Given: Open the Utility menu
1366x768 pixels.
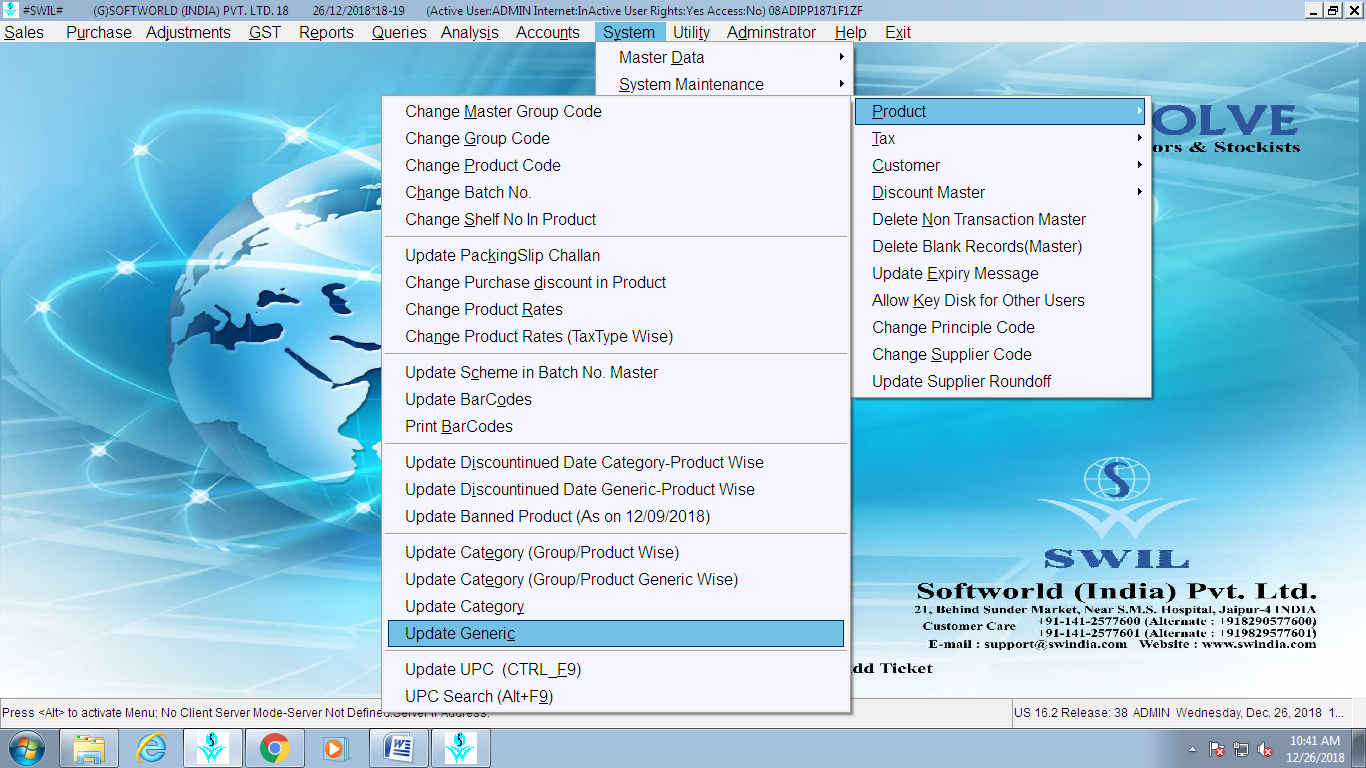Looking at the screenshot, I should coord(692,32).
